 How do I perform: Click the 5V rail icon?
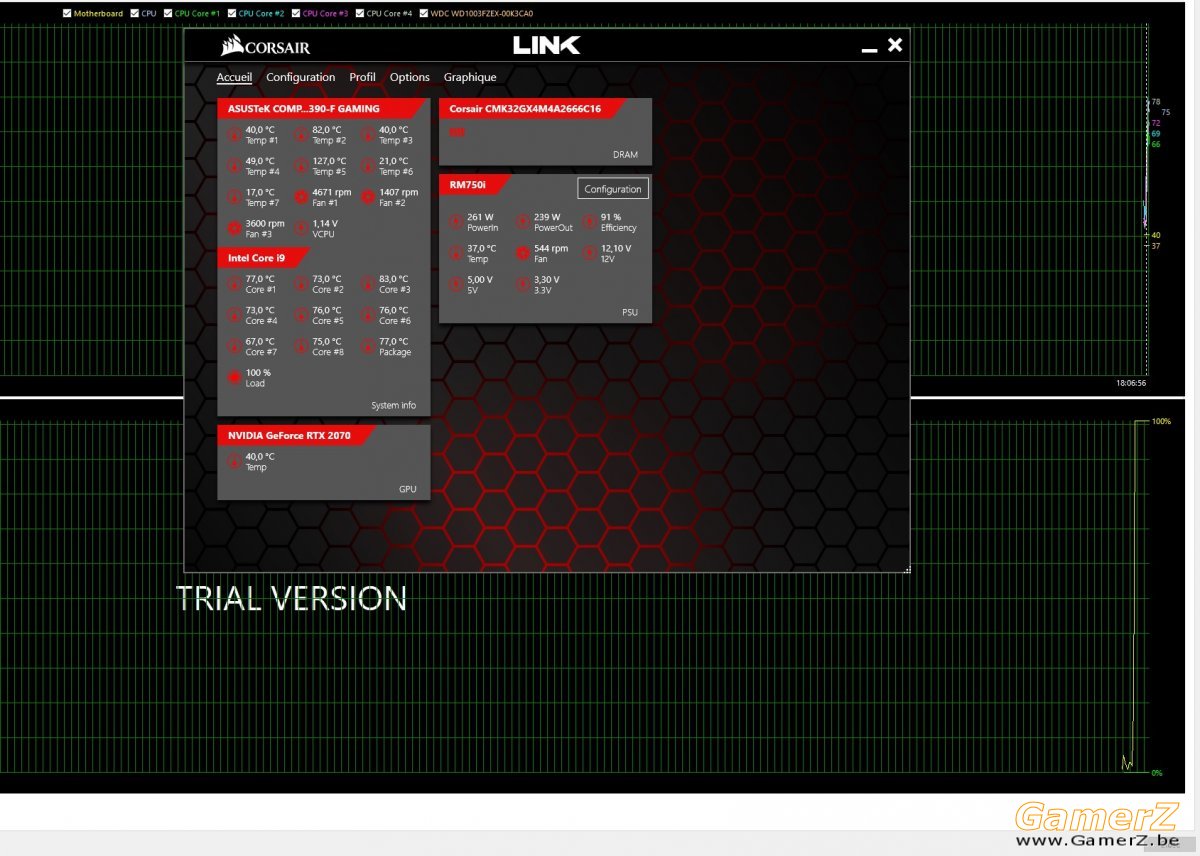[x=456, y=284]
